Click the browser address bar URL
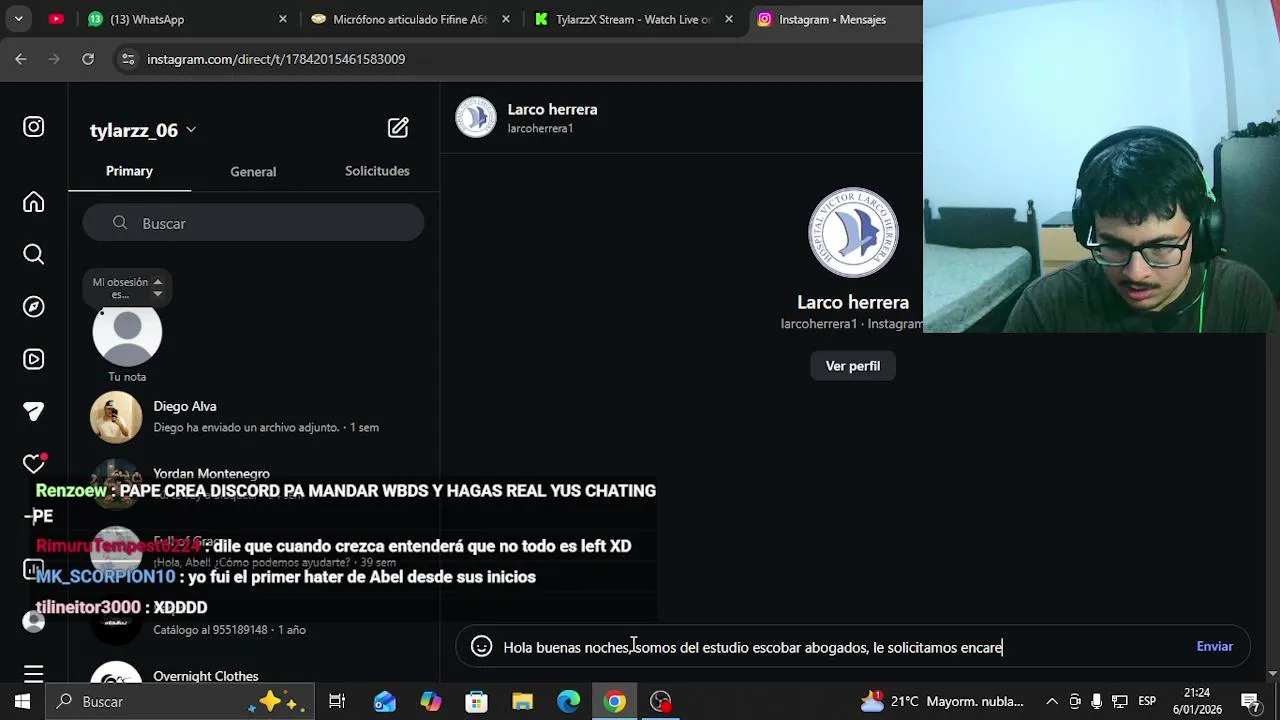Viewport: 1280px width, 720px height. [276, 59]
